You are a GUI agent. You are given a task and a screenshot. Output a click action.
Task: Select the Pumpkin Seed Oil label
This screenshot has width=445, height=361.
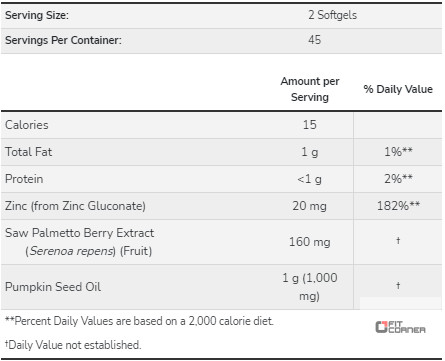click(x=53, y=287)
